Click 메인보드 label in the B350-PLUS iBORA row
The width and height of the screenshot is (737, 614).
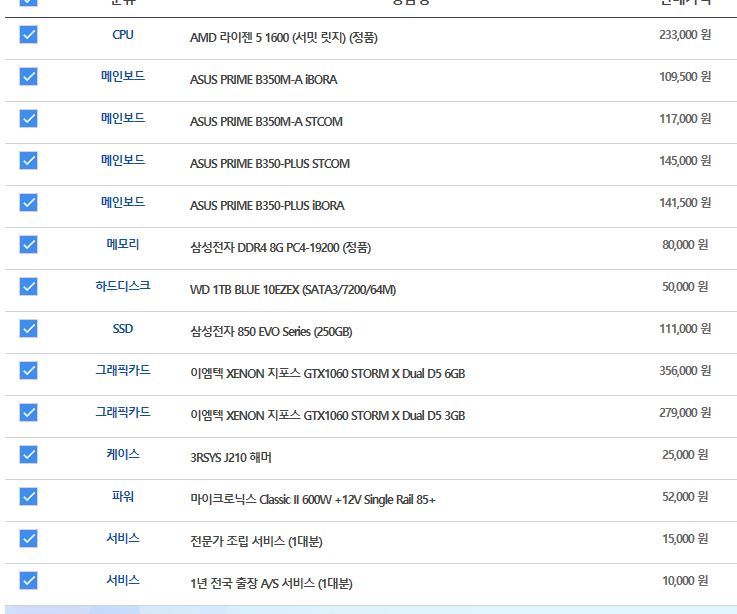coord(123,202)
